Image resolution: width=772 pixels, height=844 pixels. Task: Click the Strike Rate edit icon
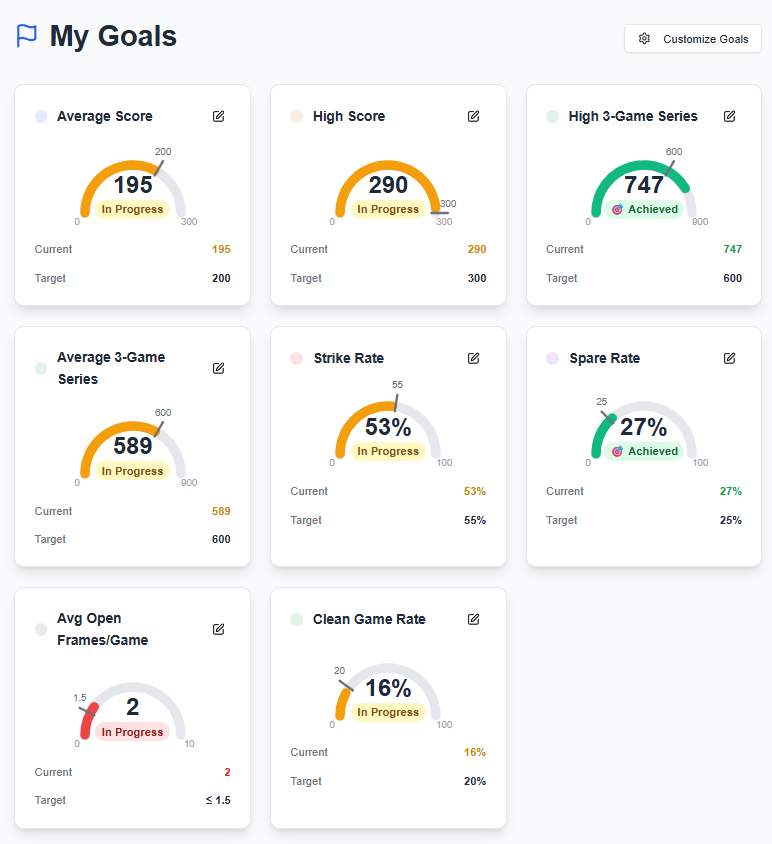tap(474, 358)
